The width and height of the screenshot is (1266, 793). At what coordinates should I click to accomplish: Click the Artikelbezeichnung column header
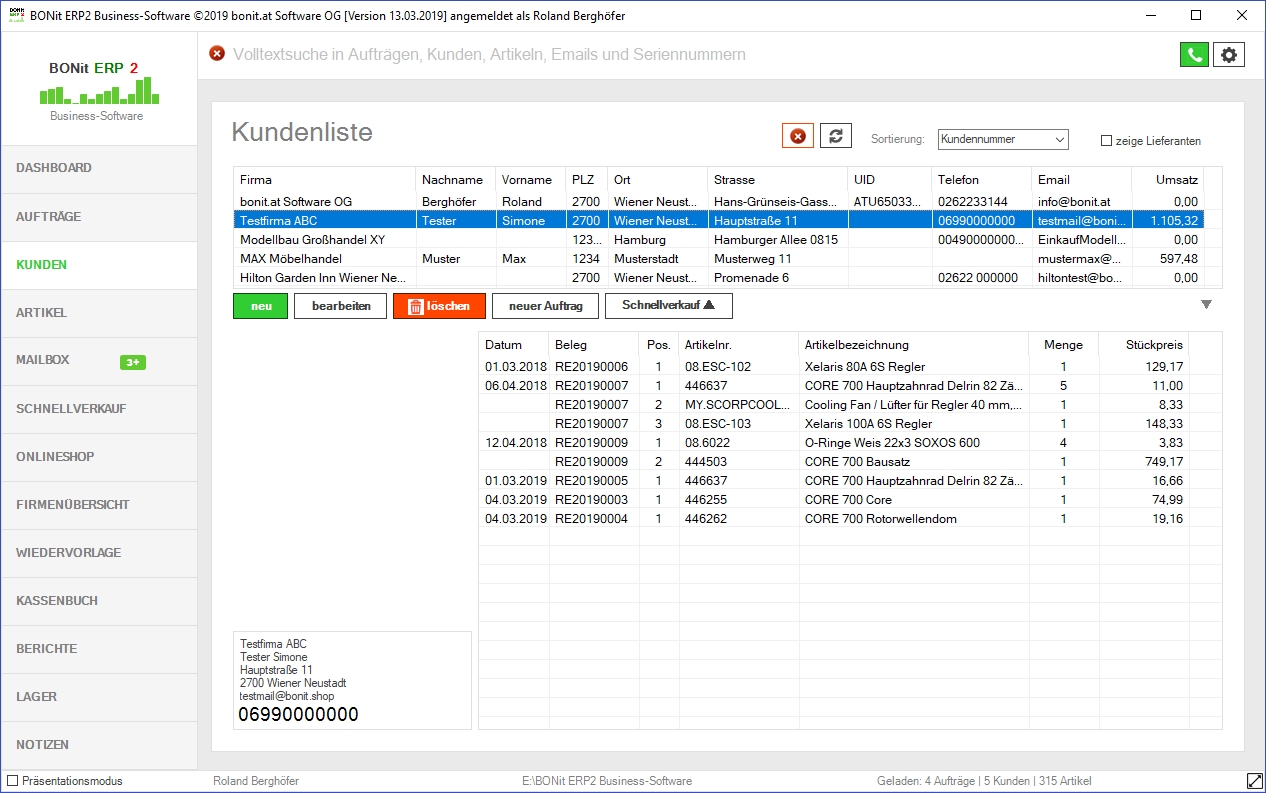(x=914, y=345)
